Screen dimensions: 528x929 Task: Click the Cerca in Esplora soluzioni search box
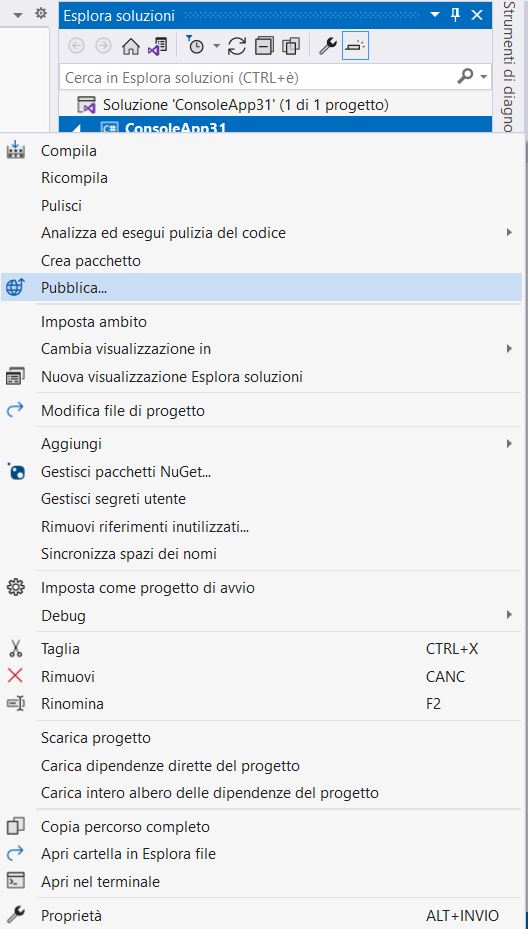pos(257,78)
